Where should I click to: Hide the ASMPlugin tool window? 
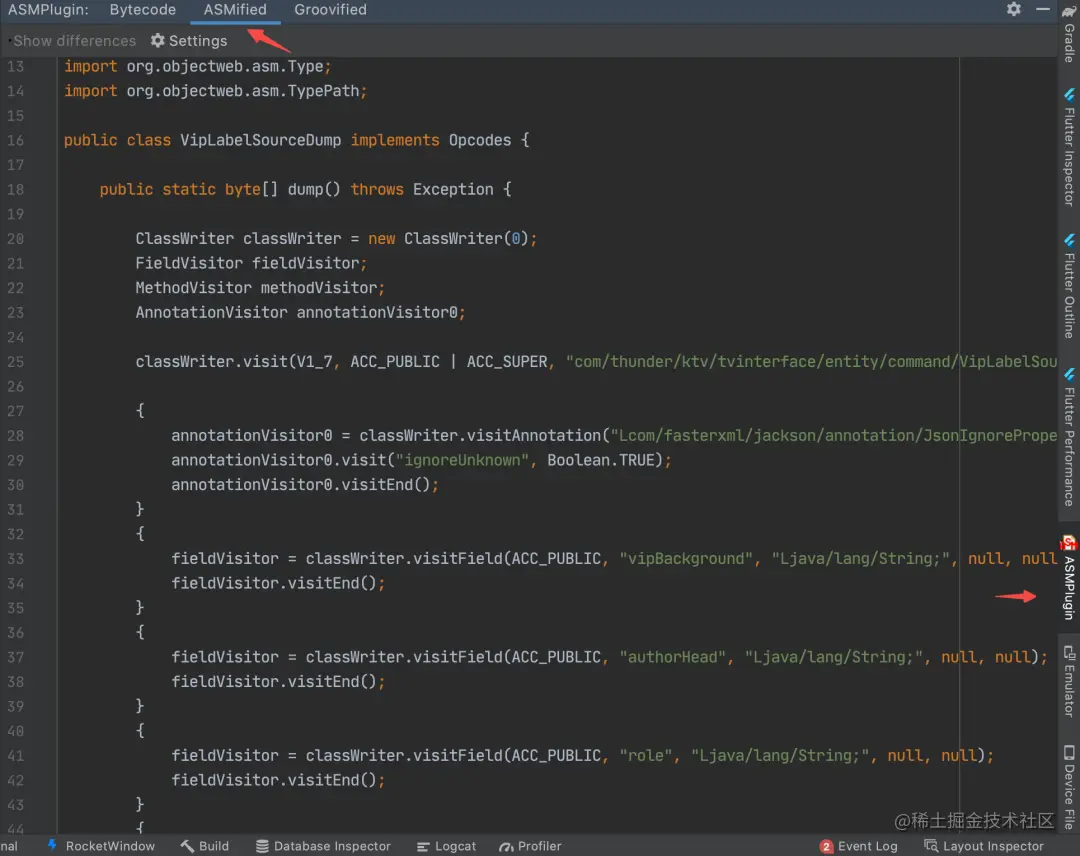point(1043,9)
